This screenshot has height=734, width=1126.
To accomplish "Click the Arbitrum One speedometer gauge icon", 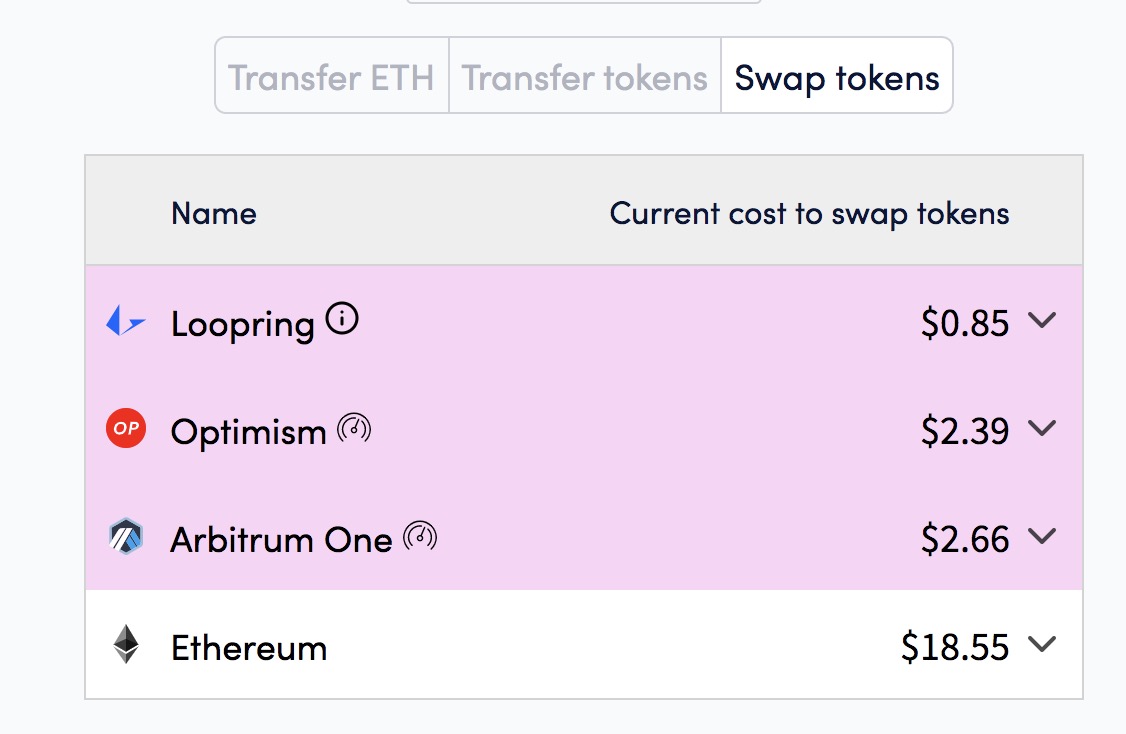I will click(420, 536).
